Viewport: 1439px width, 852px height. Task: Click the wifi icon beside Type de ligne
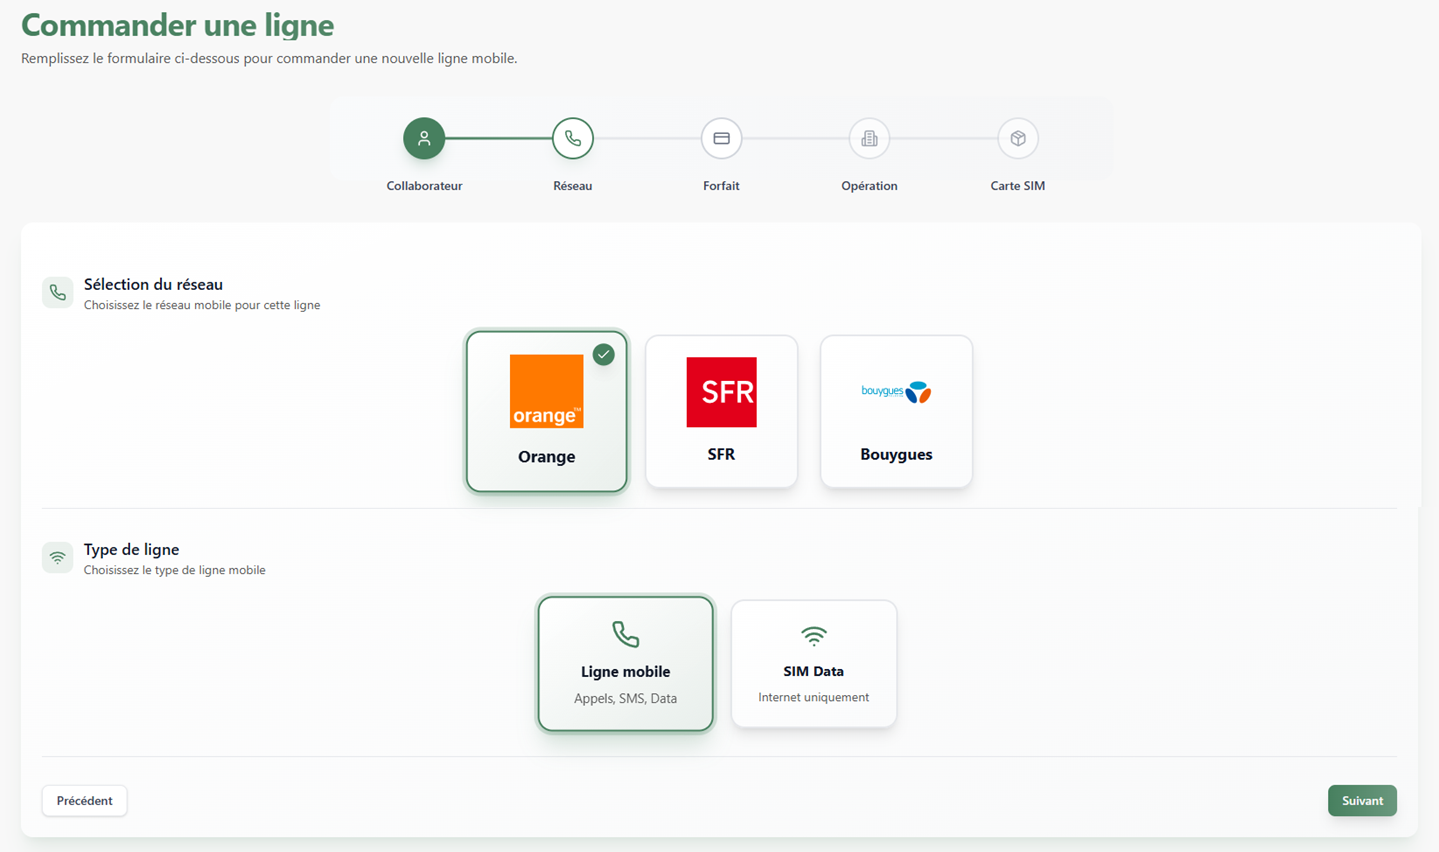coord(58,558)
